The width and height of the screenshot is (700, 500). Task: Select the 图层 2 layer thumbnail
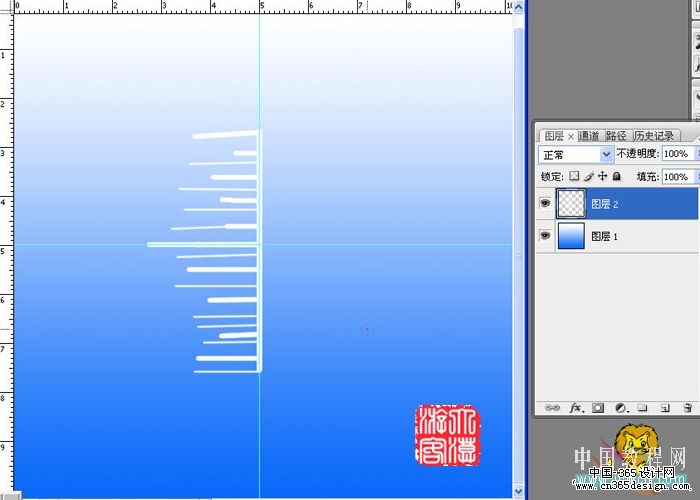point(571,204)
